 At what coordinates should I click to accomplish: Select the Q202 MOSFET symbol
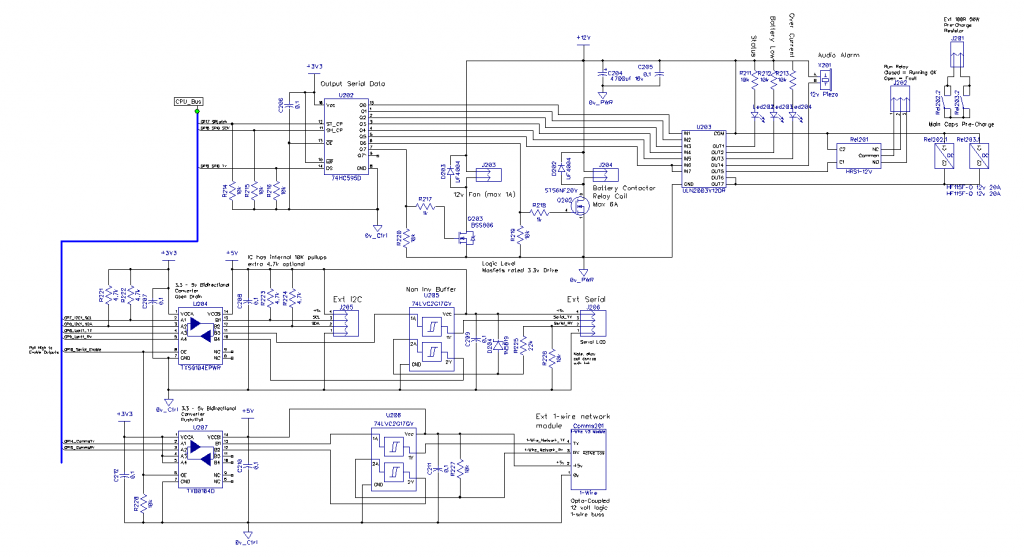[x=578, y=208]
